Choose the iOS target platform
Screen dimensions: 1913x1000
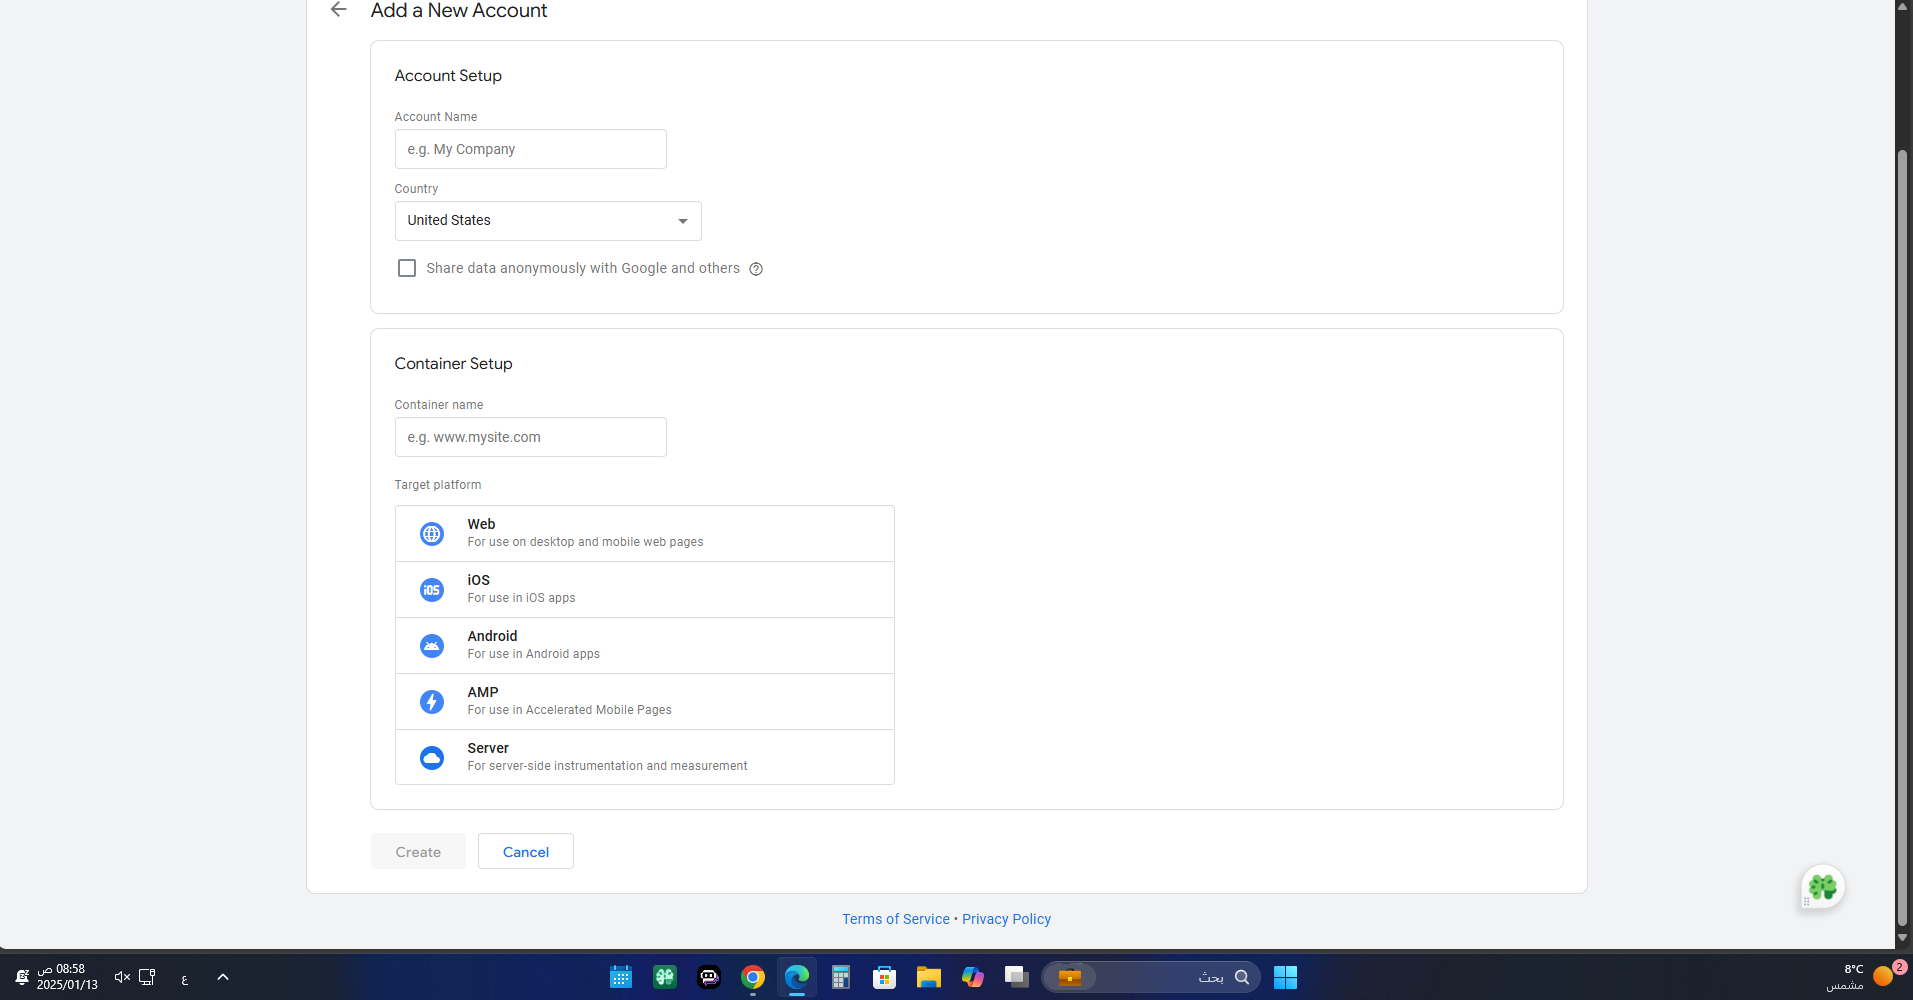coord(644,589)
